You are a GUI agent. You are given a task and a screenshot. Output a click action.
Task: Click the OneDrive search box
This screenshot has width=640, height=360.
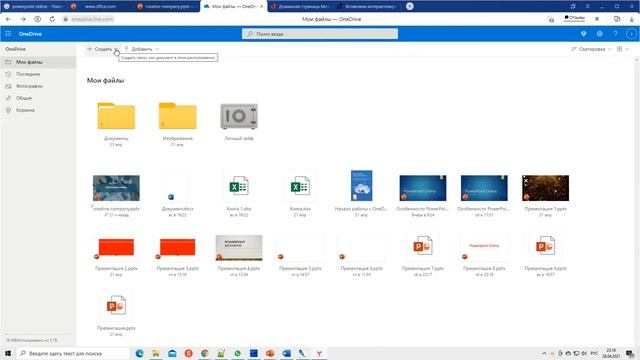coord(320,34)
